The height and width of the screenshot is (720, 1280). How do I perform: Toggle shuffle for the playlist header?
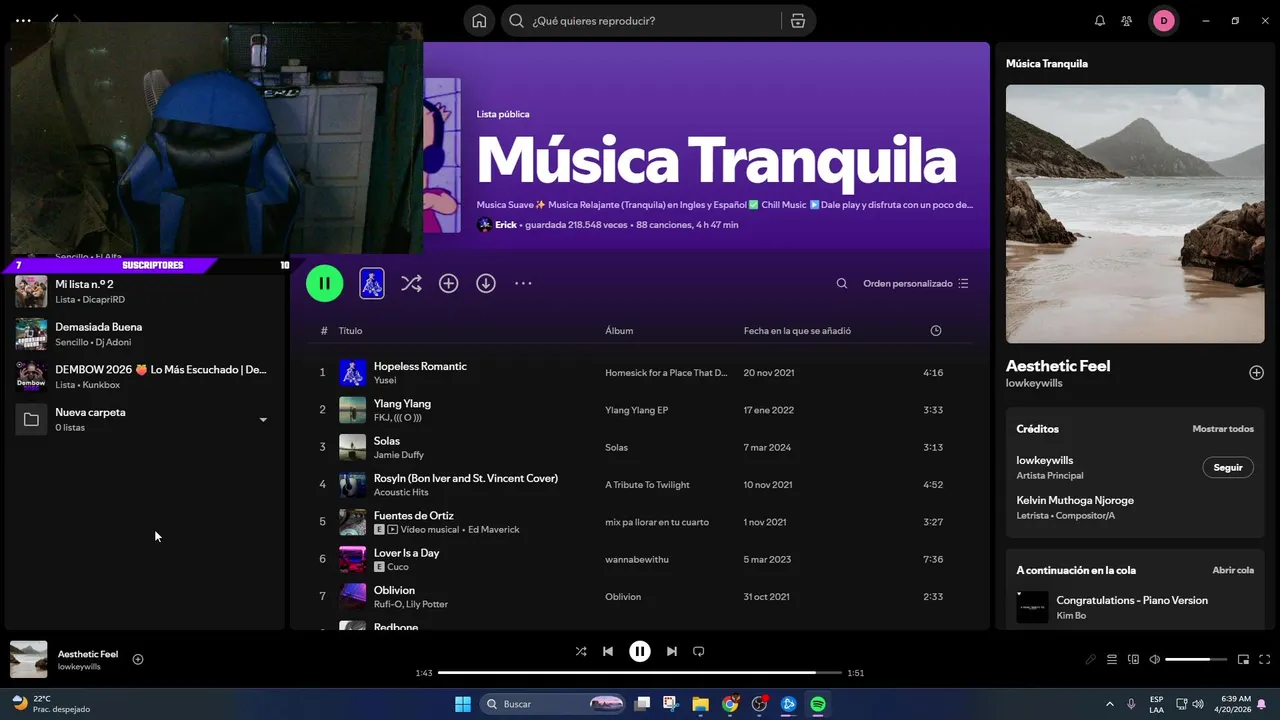pyautogui.click(x=411, y=284)
